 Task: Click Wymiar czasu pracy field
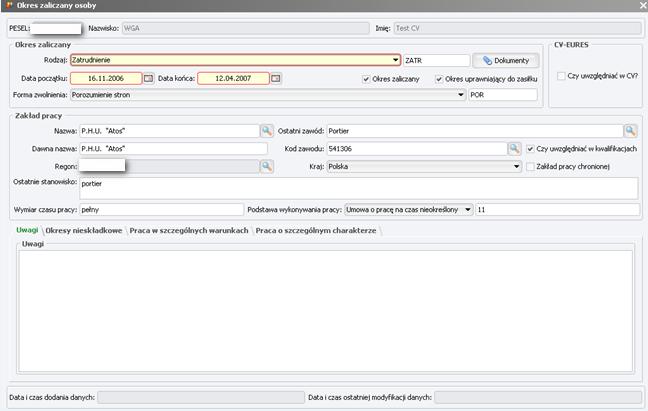(x=162, y=209)
